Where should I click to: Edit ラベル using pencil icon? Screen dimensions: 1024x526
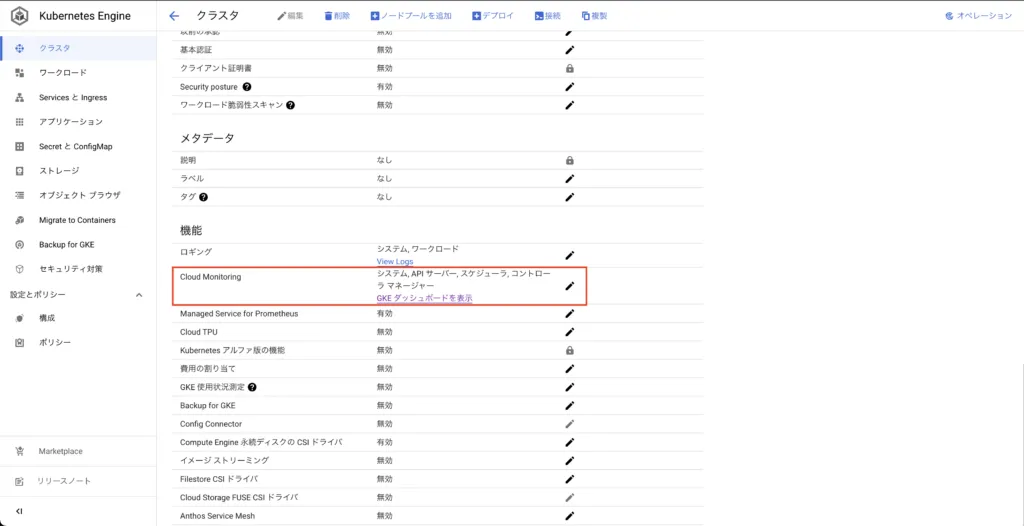point(569,178)
